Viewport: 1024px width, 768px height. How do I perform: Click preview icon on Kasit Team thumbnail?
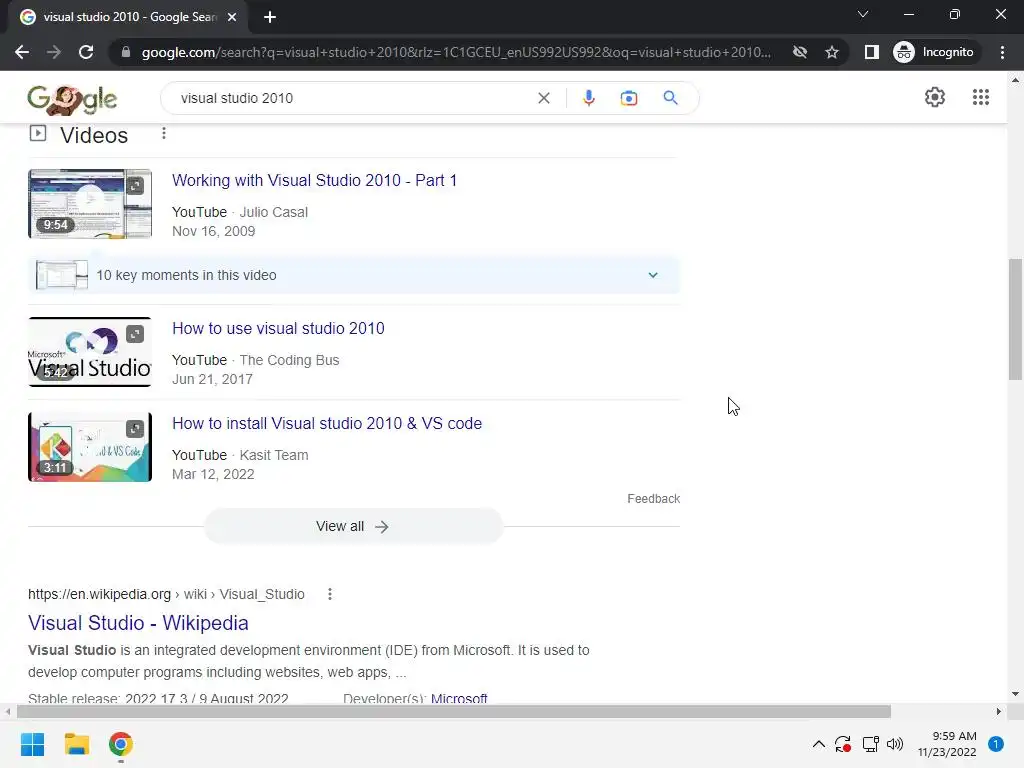[x=135, y=429]
